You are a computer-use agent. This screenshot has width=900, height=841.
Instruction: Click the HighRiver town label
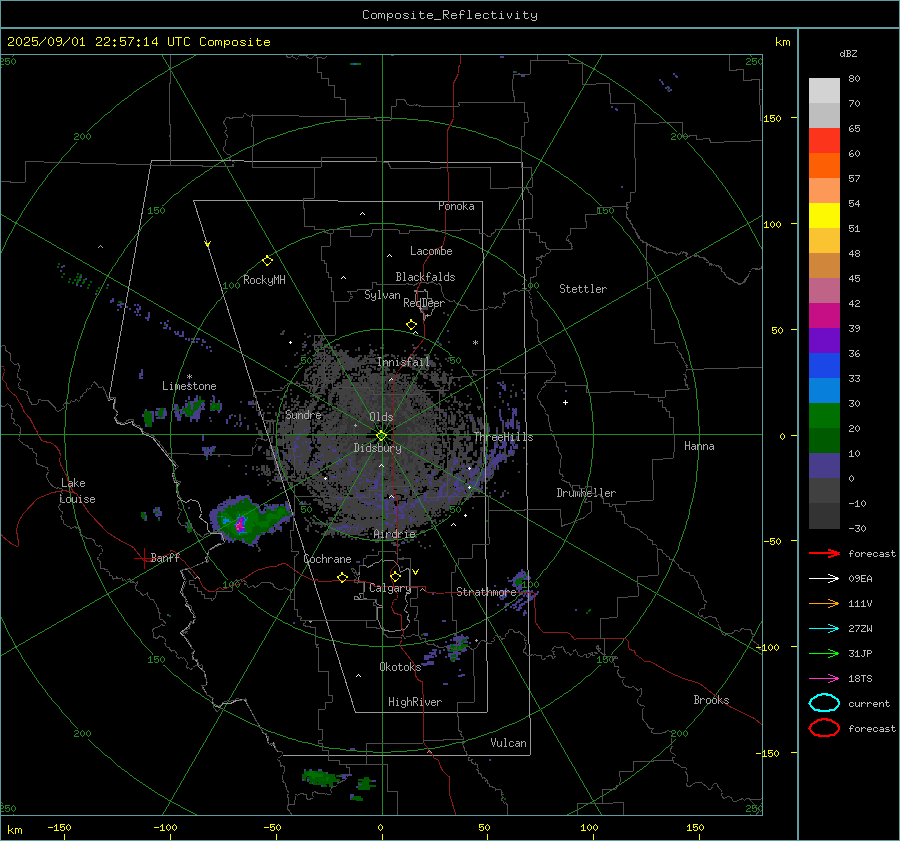(x=415, y=702)
